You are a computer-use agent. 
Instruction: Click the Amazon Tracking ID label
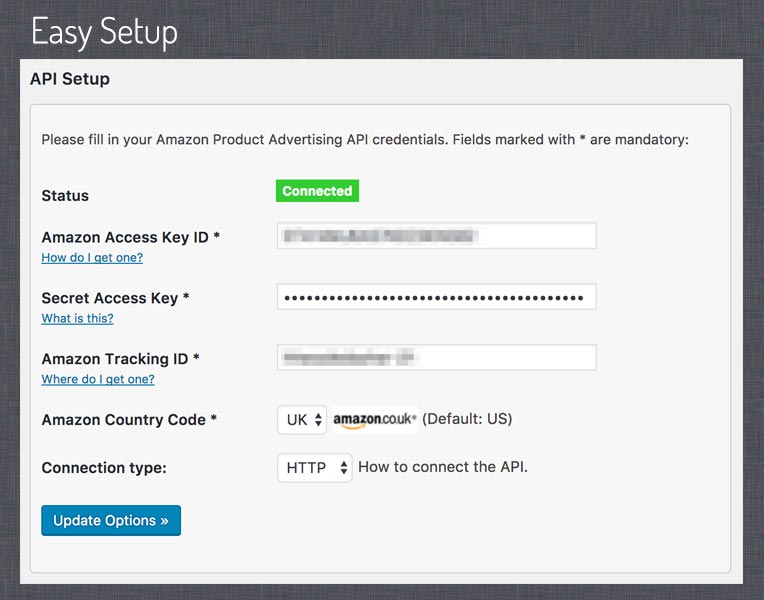point(120,359)
